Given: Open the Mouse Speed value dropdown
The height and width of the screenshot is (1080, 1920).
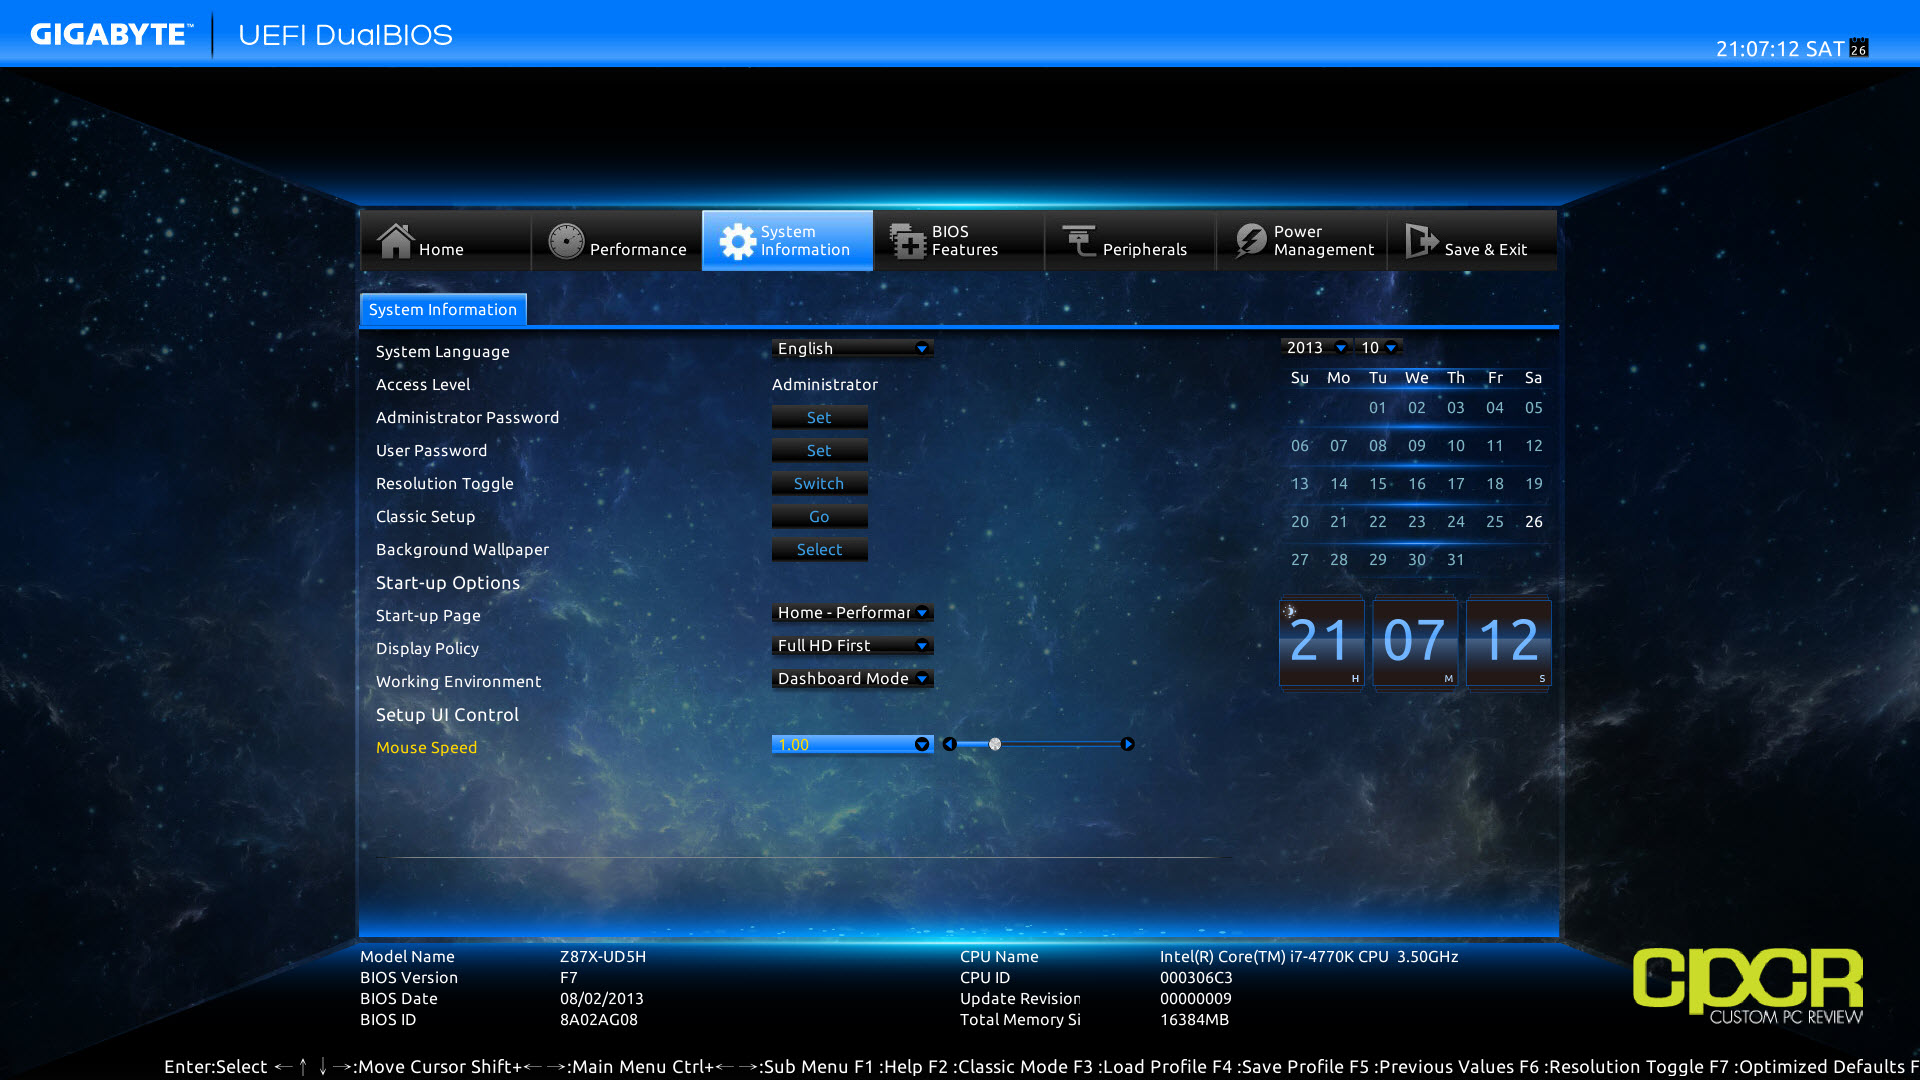Looking at the screenshot, I should 852,744.
